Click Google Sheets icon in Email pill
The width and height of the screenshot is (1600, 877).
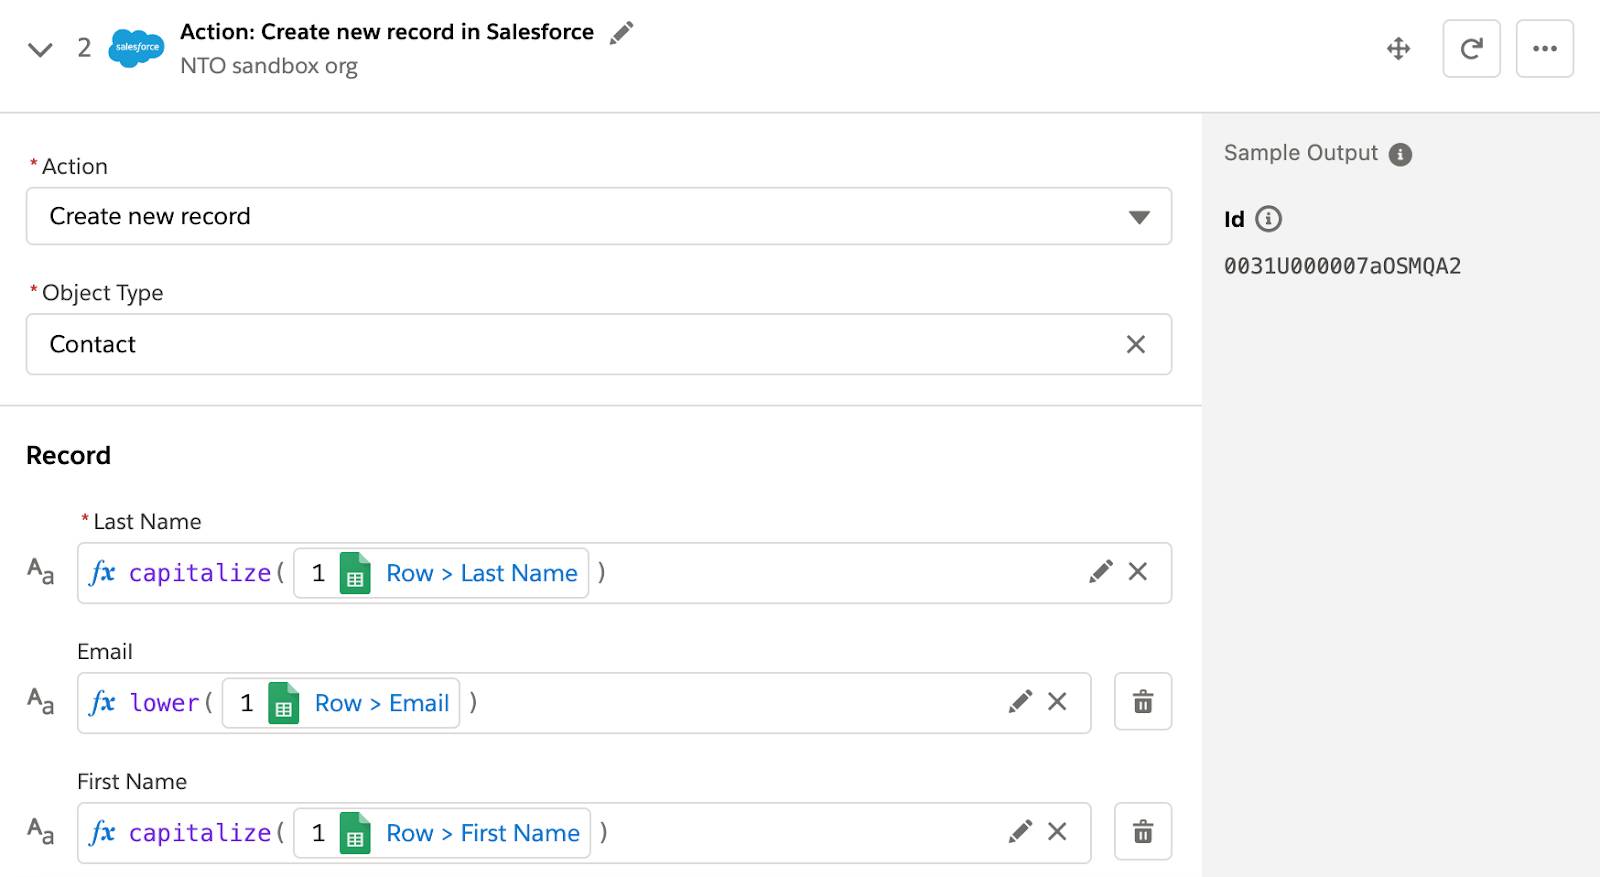coord(284,703)
